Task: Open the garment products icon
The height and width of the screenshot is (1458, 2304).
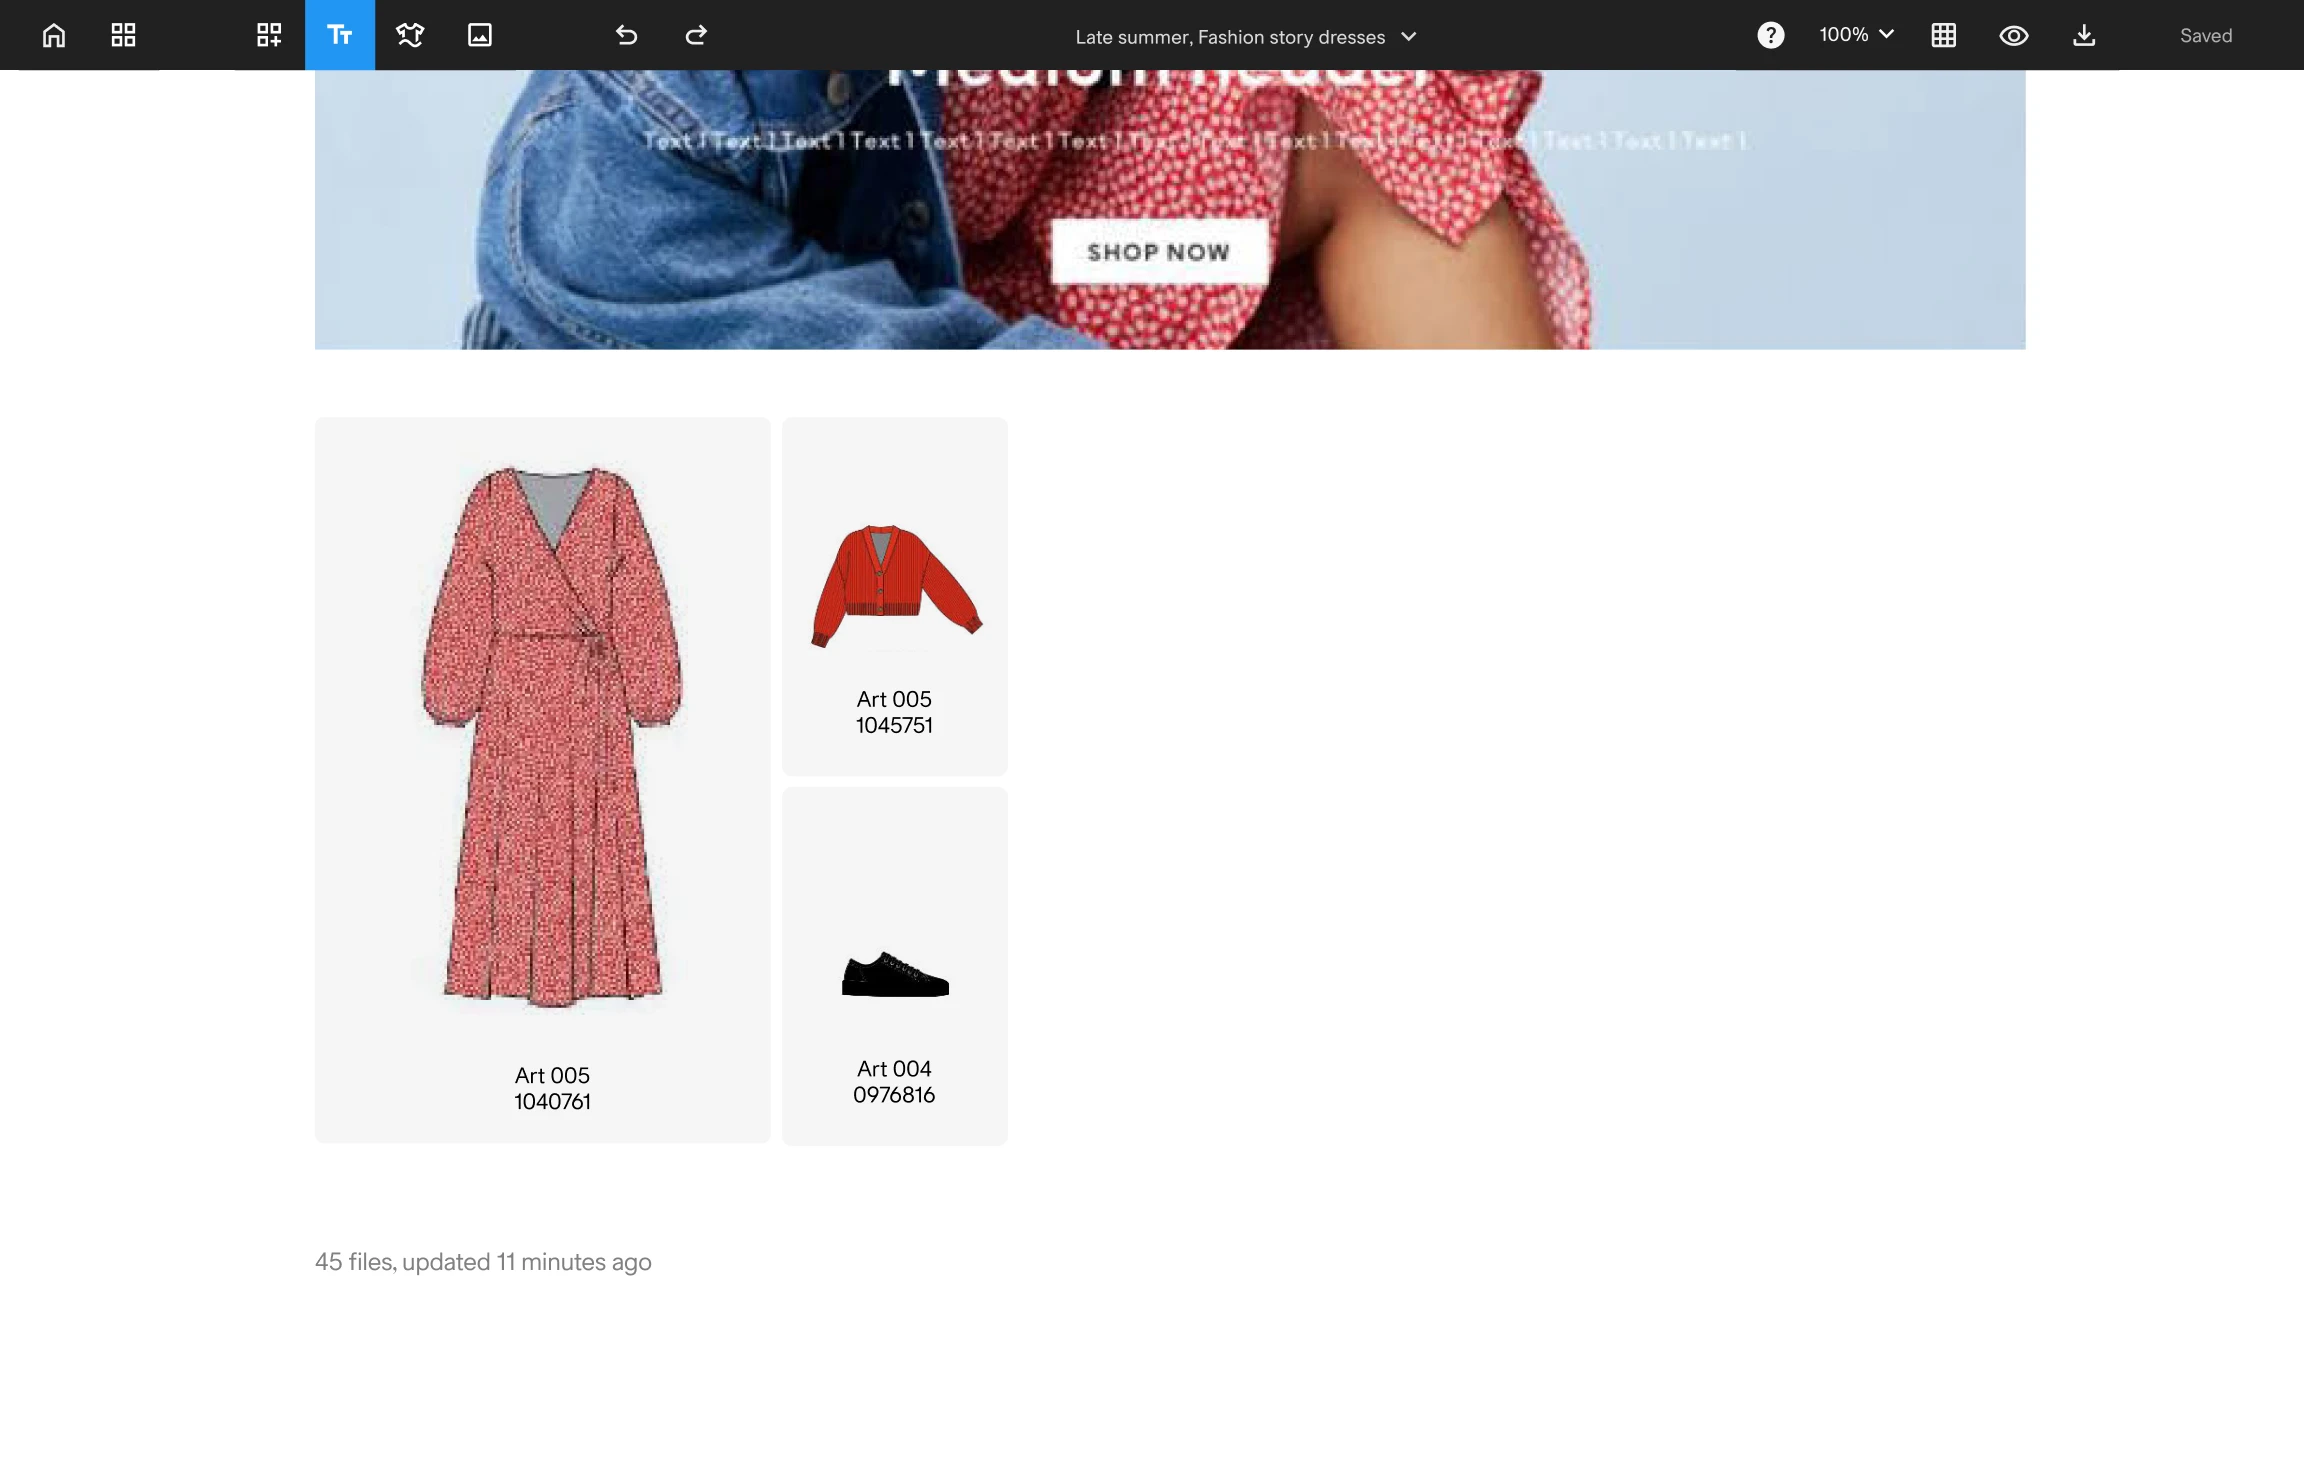Action: [410, 35]
